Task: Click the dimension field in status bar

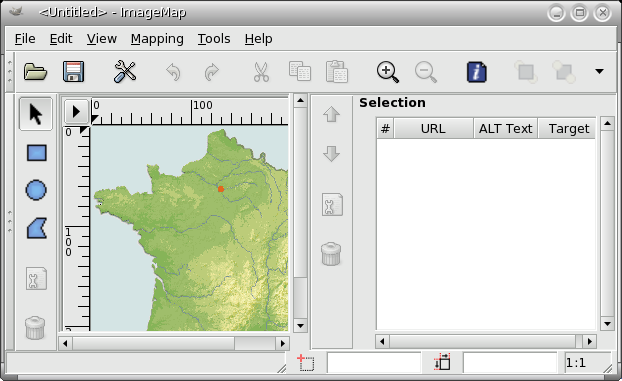Action: point(510,363)
